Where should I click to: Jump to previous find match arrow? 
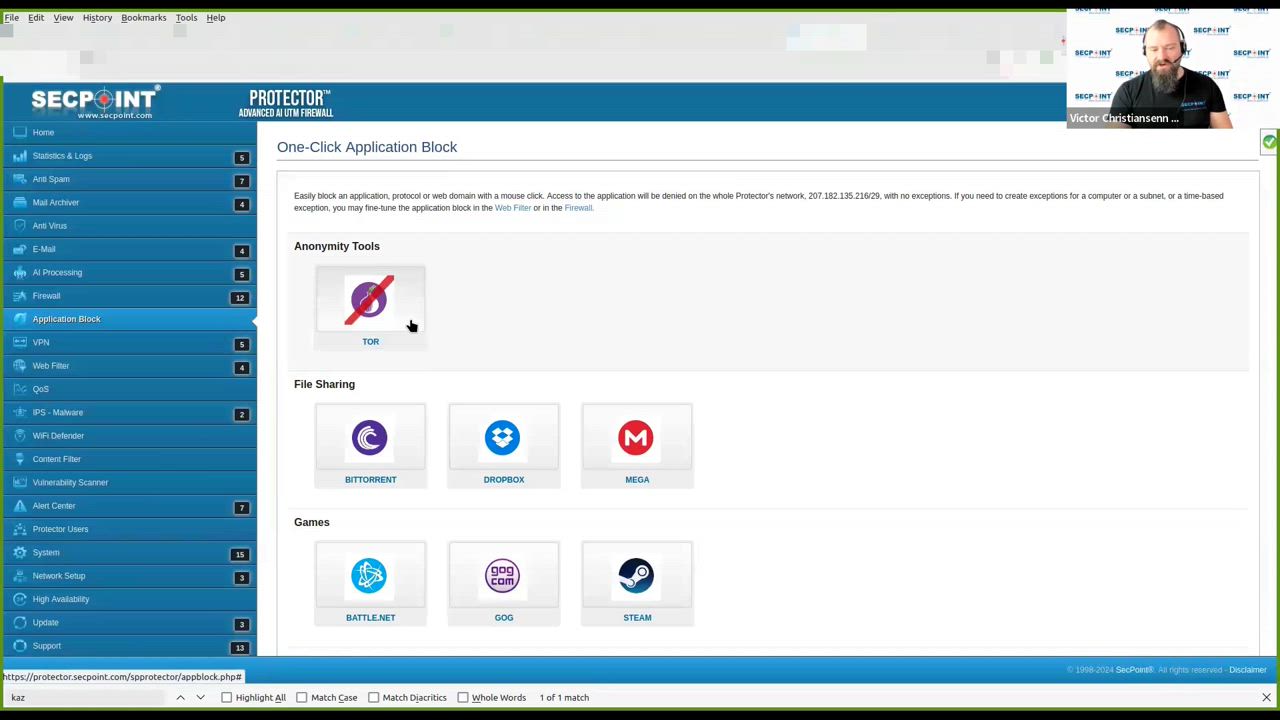[180, 698]
